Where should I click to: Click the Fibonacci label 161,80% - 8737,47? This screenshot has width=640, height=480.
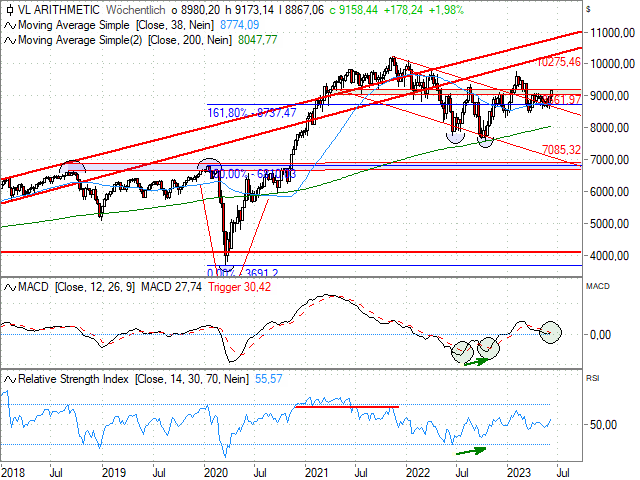252,113
